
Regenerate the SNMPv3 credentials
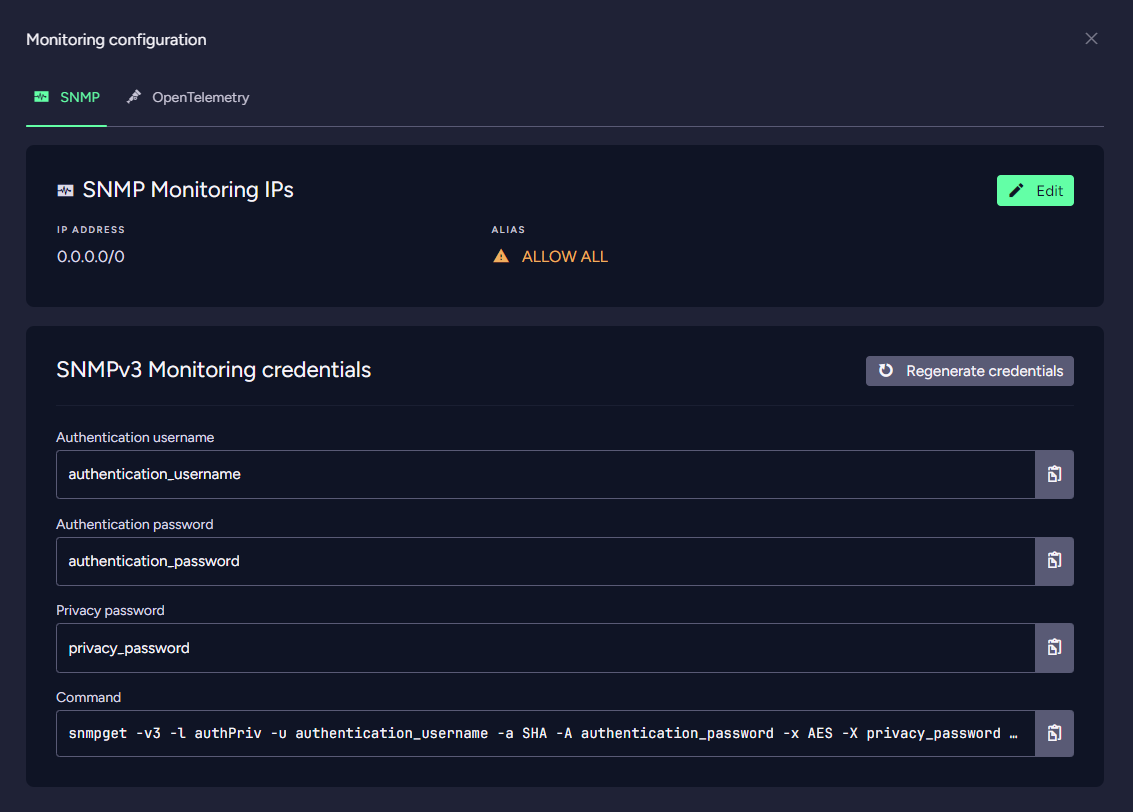click(970, 371)
